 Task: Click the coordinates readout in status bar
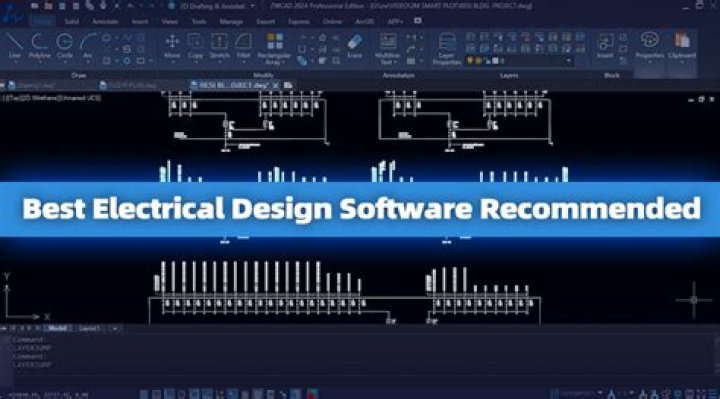click(x=48, y=394)
